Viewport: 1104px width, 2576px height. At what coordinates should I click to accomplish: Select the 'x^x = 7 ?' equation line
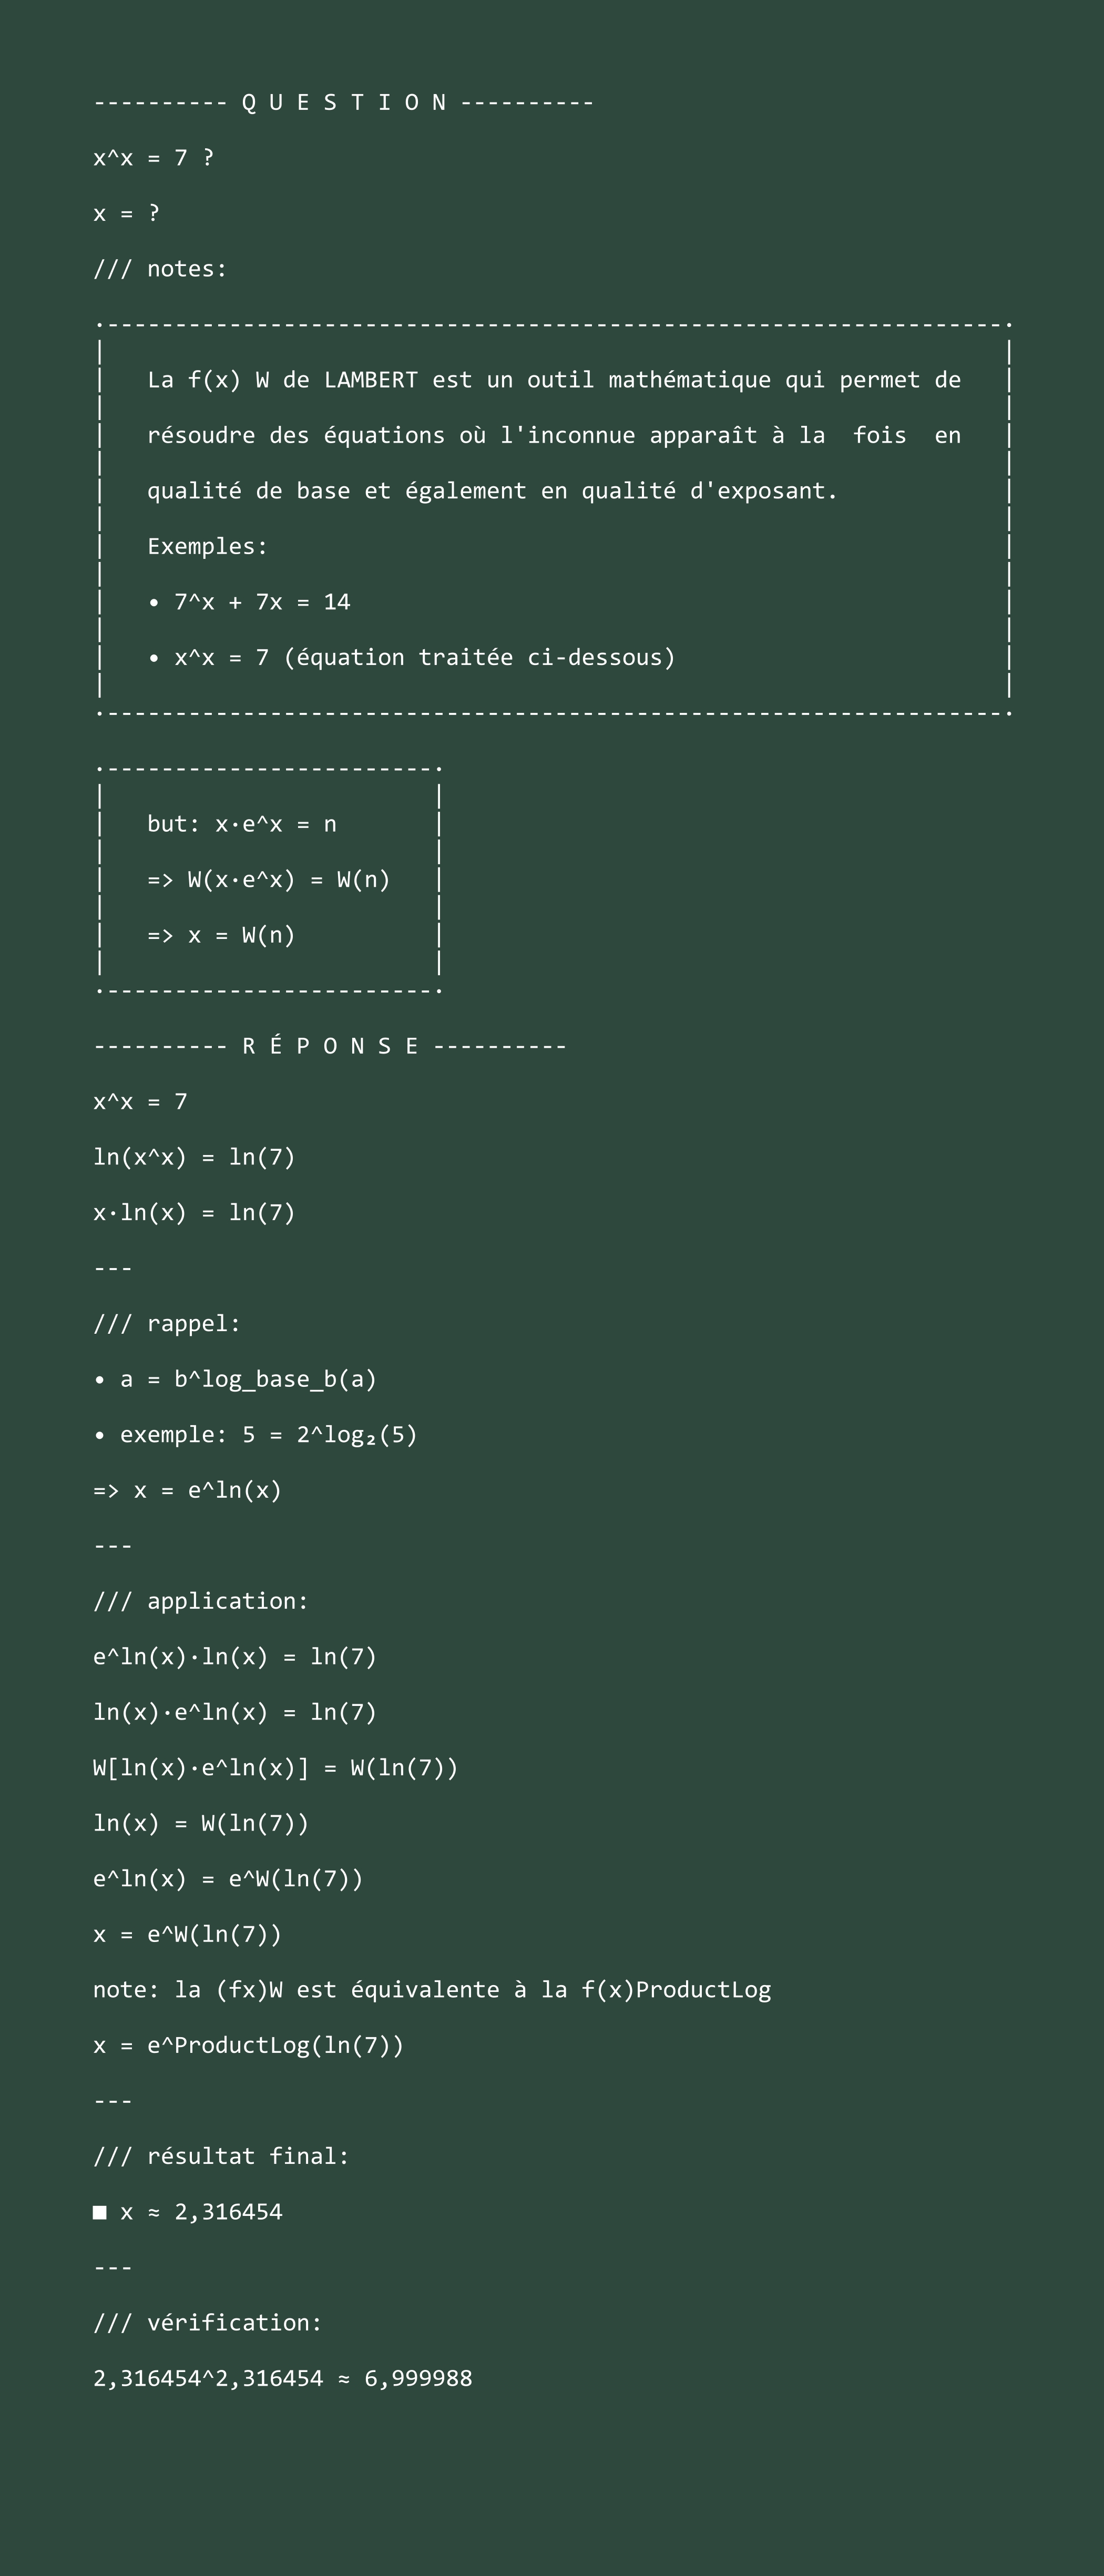pyautogui.click(x=153, y=157)
